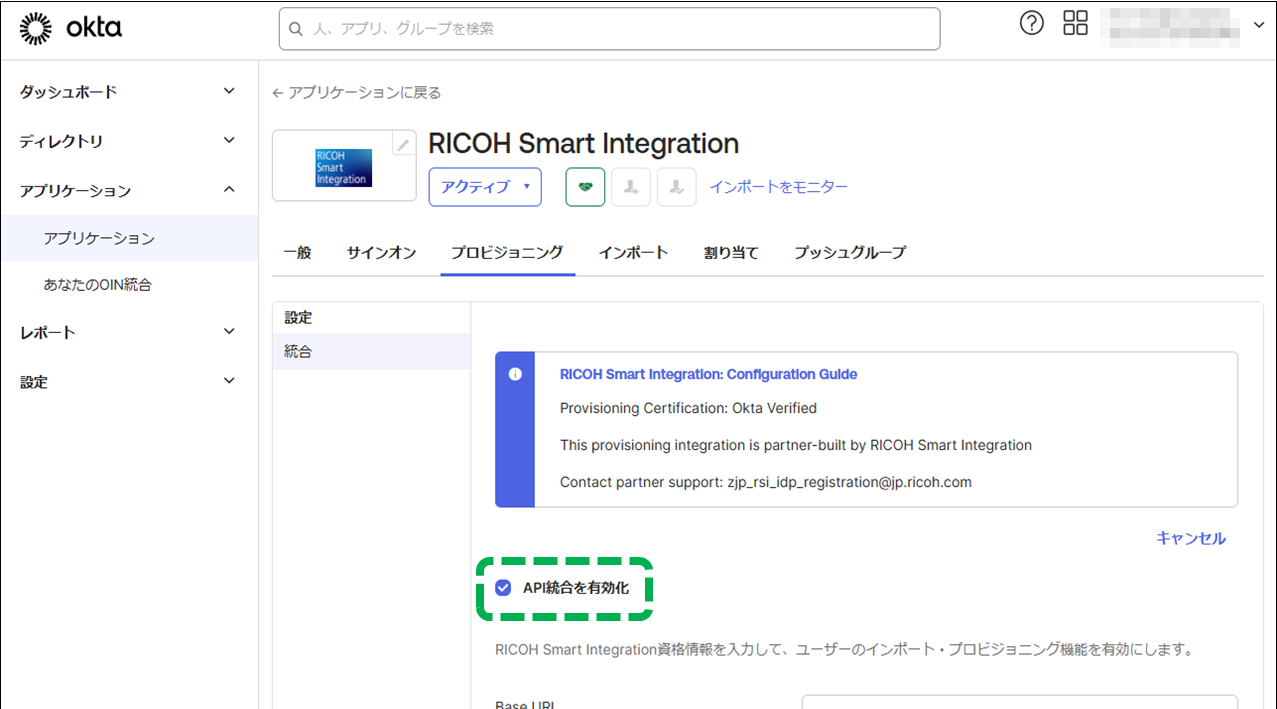This screenshot has width=1277, height=709.
Task: Go back via アプリケーションに戻る link
Action: (356, 92)
